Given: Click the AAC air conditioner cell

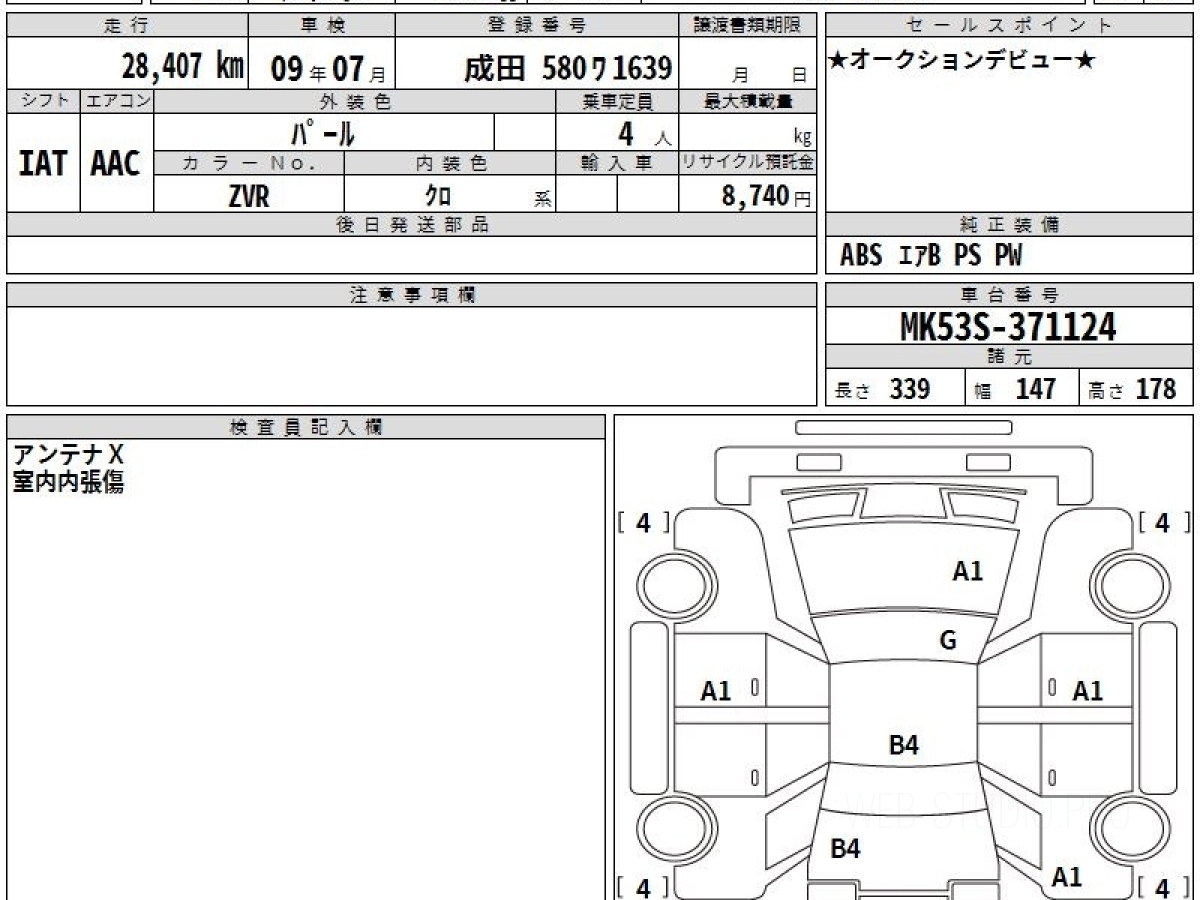Looking at the screenshot, I should click(116, 163).
